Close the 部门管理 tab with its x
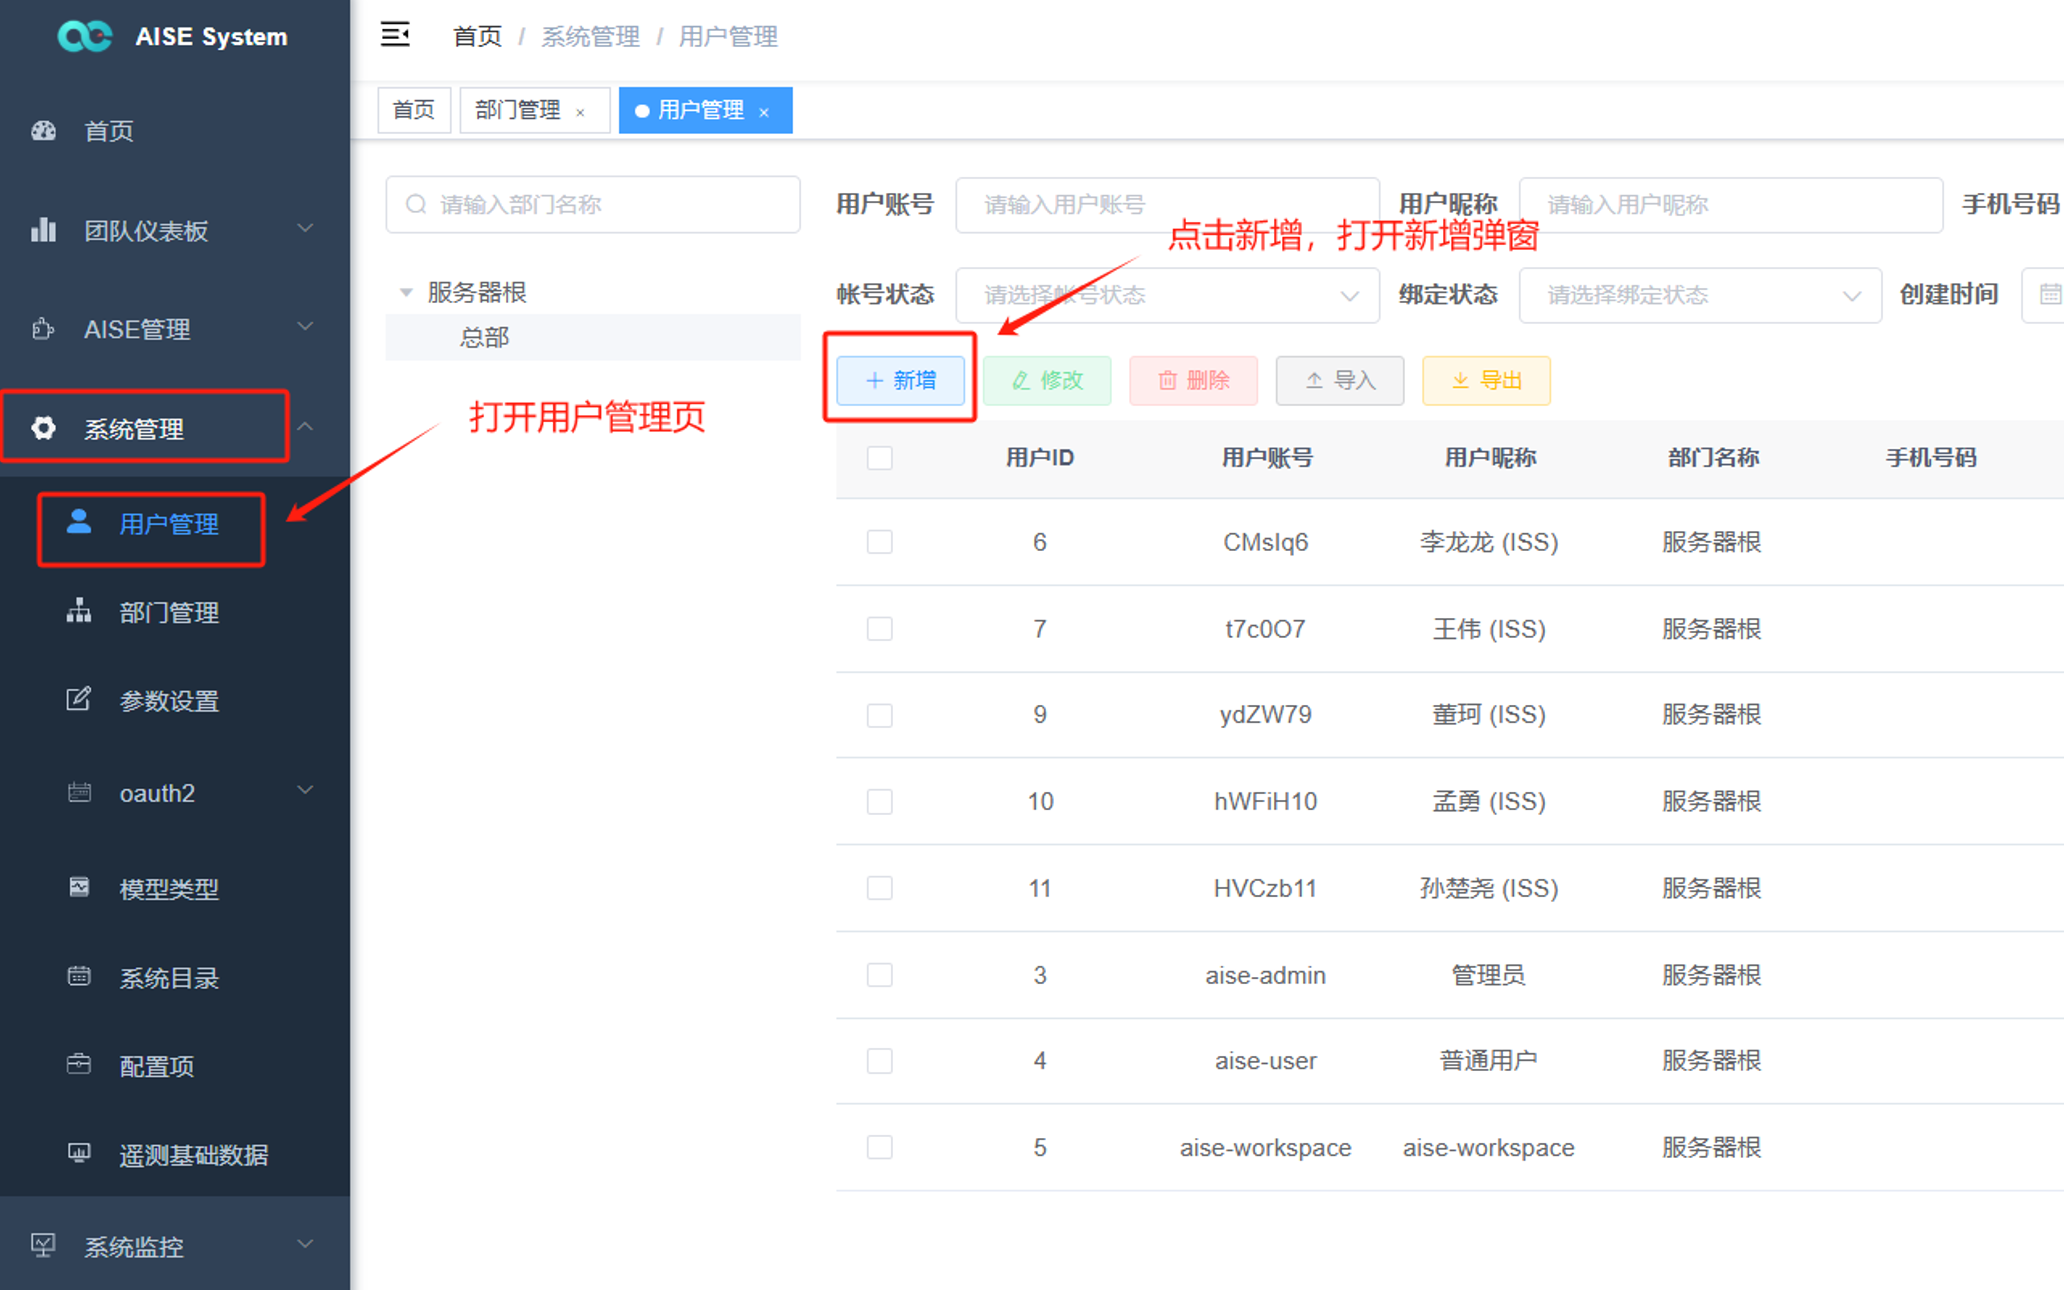2064x1290 pixels. [x=580, y=112]
